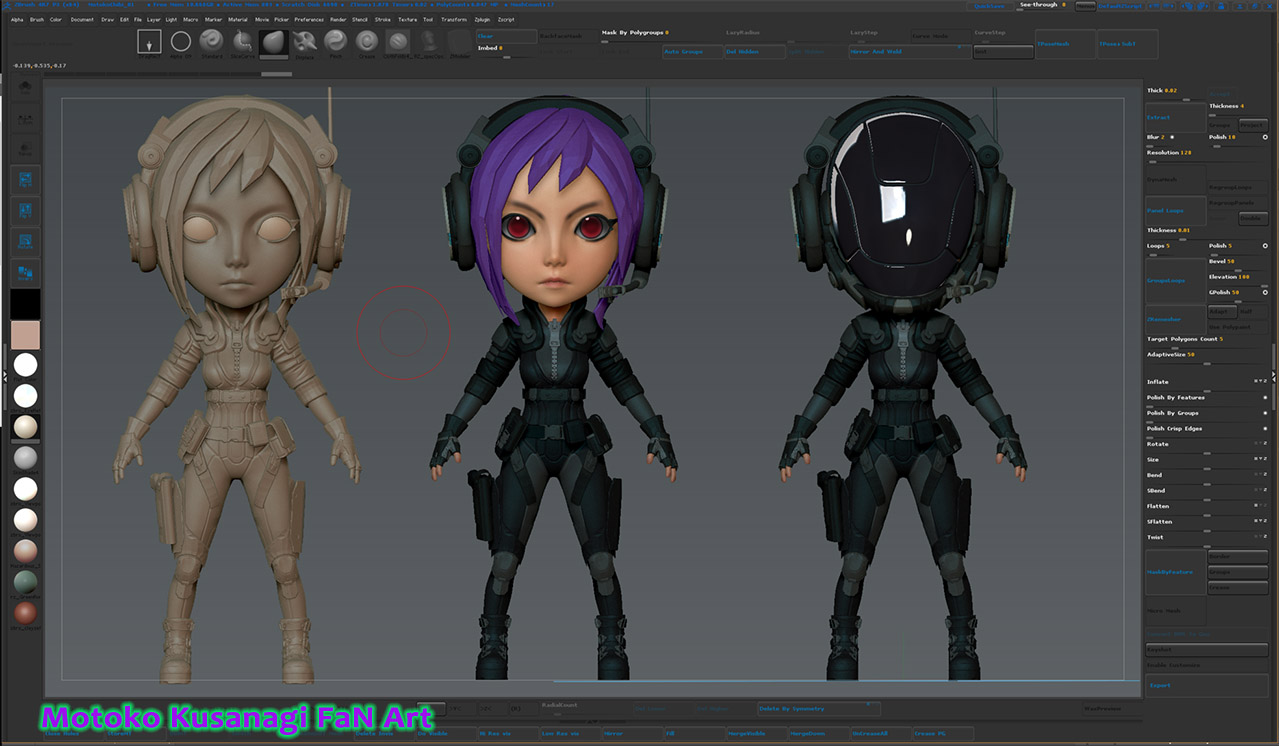
Task: Pick the cream-colored material sphere
Action: (25, 427)
